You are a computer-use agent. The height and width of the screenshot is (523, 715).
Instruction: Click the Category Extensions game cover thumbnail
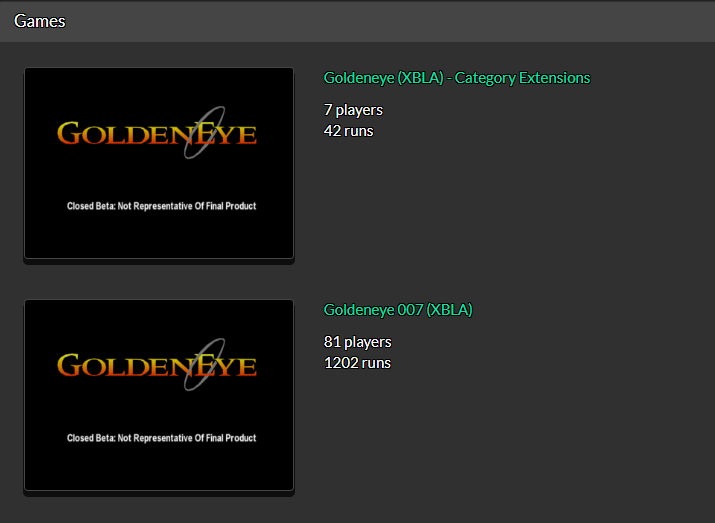coord(159,163)
